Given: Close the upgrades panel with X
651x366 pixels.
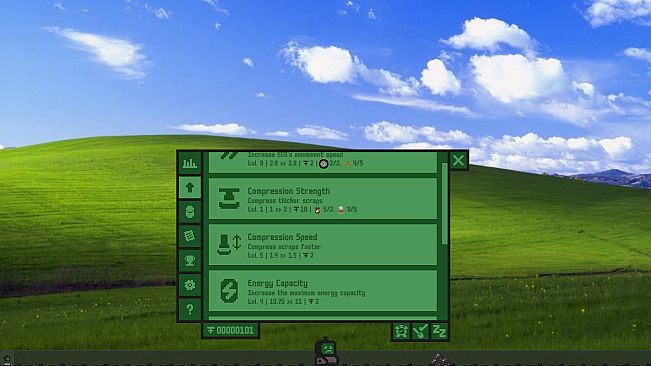Looking at the screenshot, I should pos(458,160).
